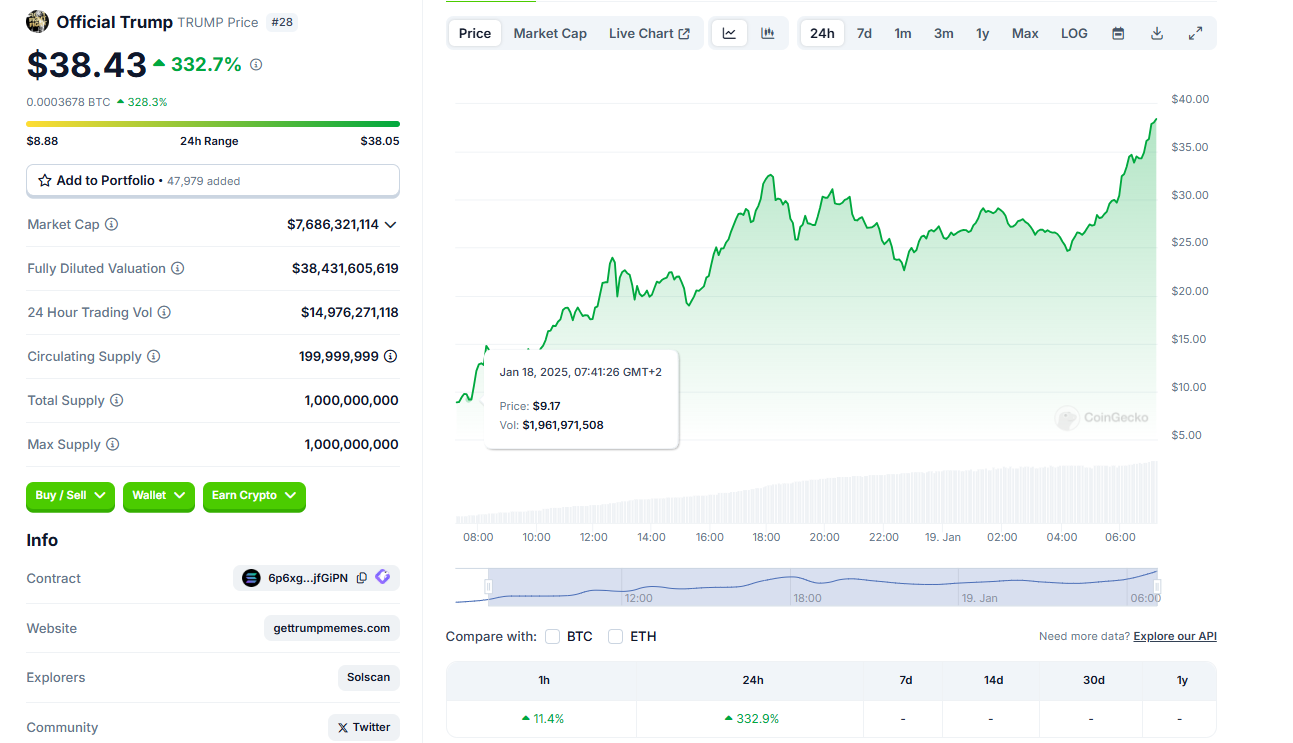The width and height of the screenshot is (1293, 743).
Task: Select the 7d time range
Action: coord(864,33)
